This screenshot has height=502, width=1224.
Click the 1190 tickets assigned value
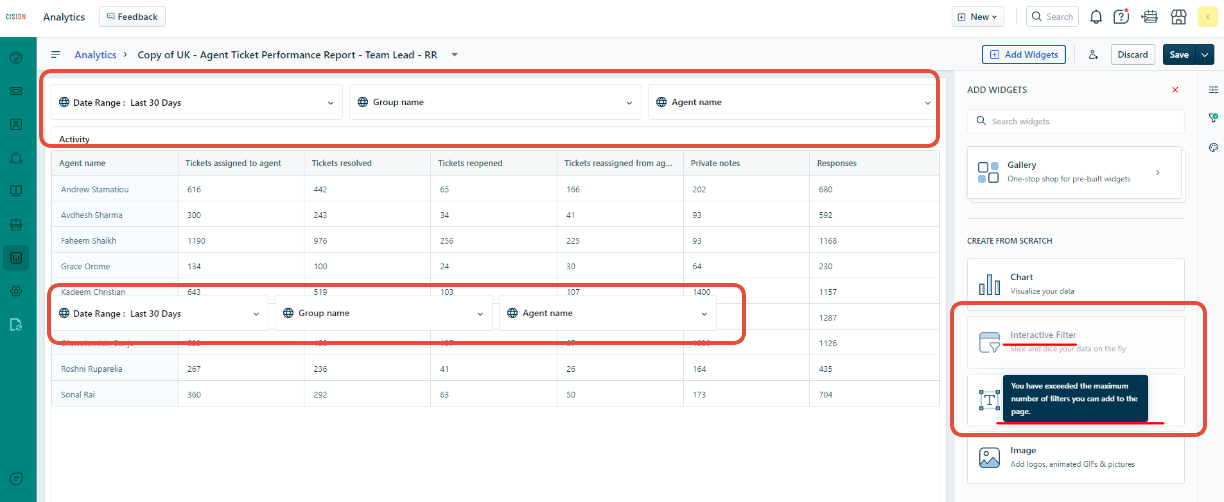point(196,240)
